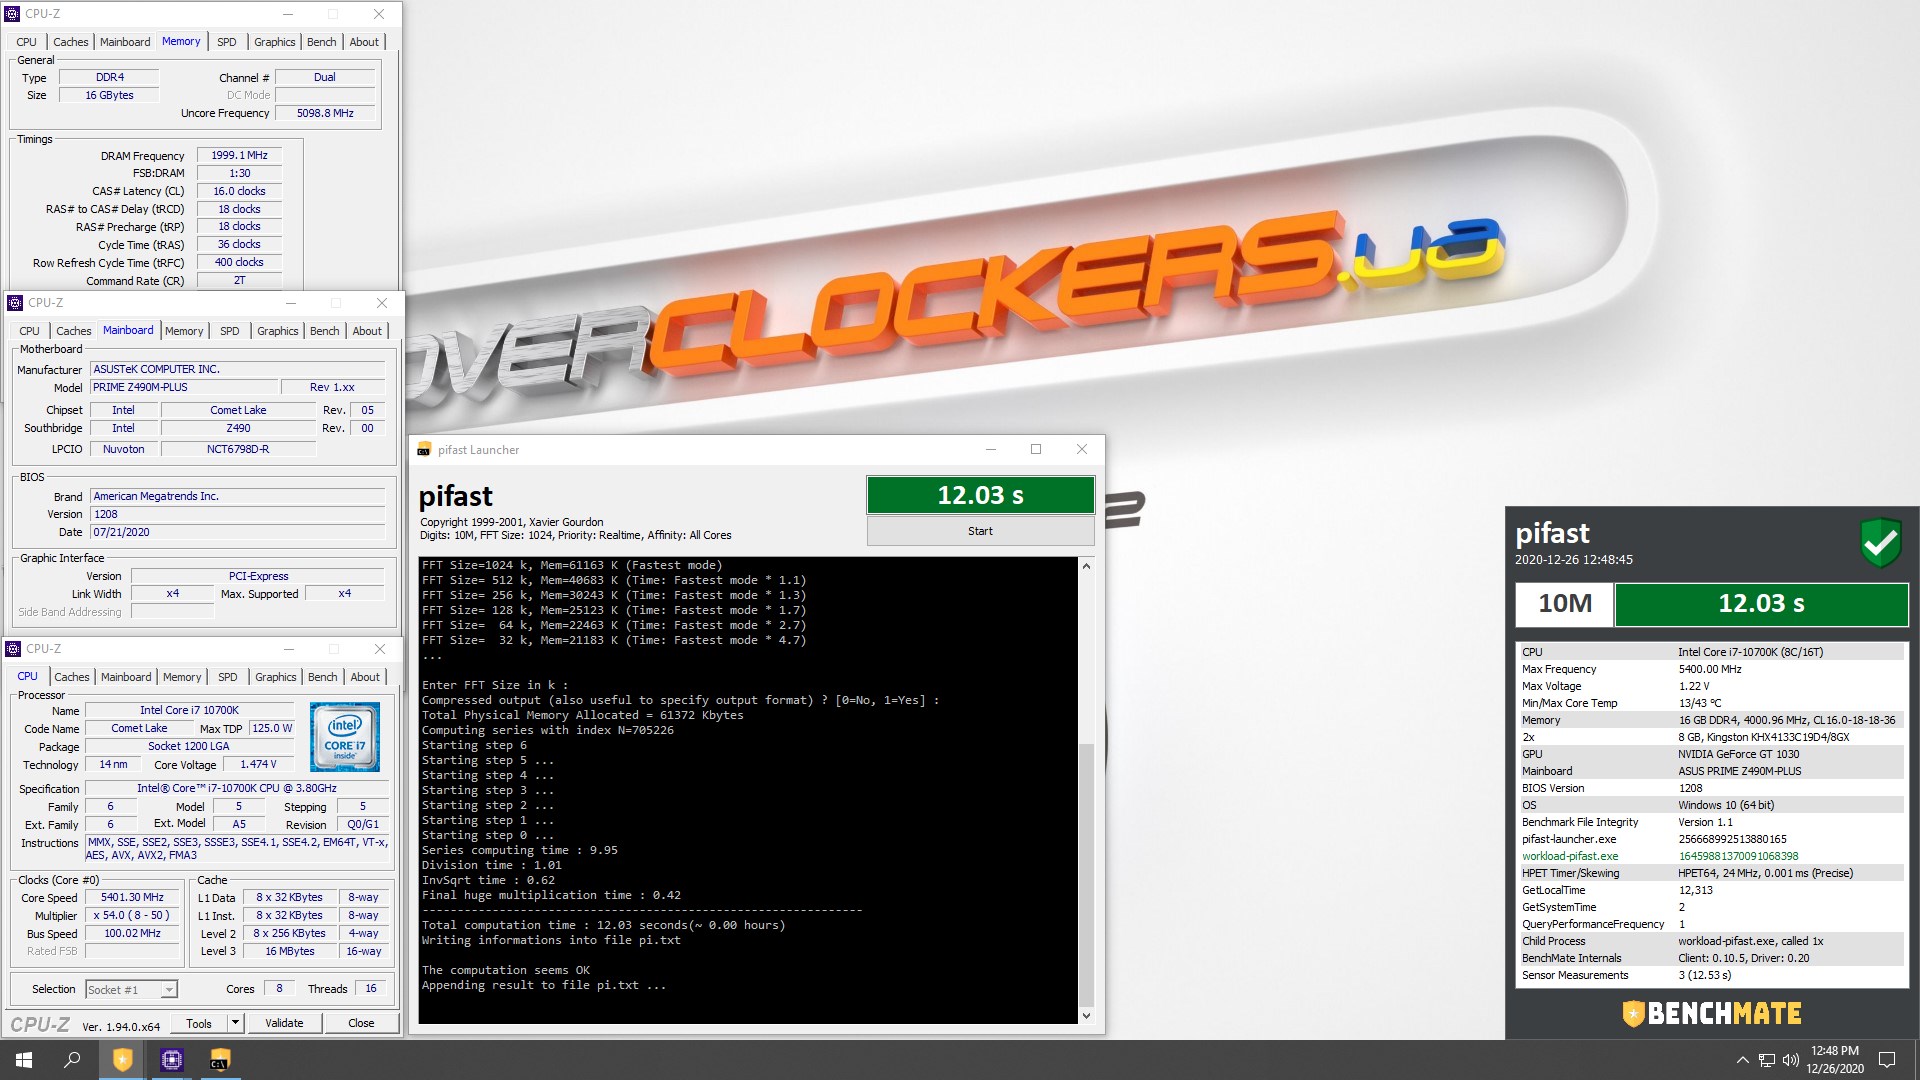Open the CPU-Z Tools button

click(x=199, y=1023)
